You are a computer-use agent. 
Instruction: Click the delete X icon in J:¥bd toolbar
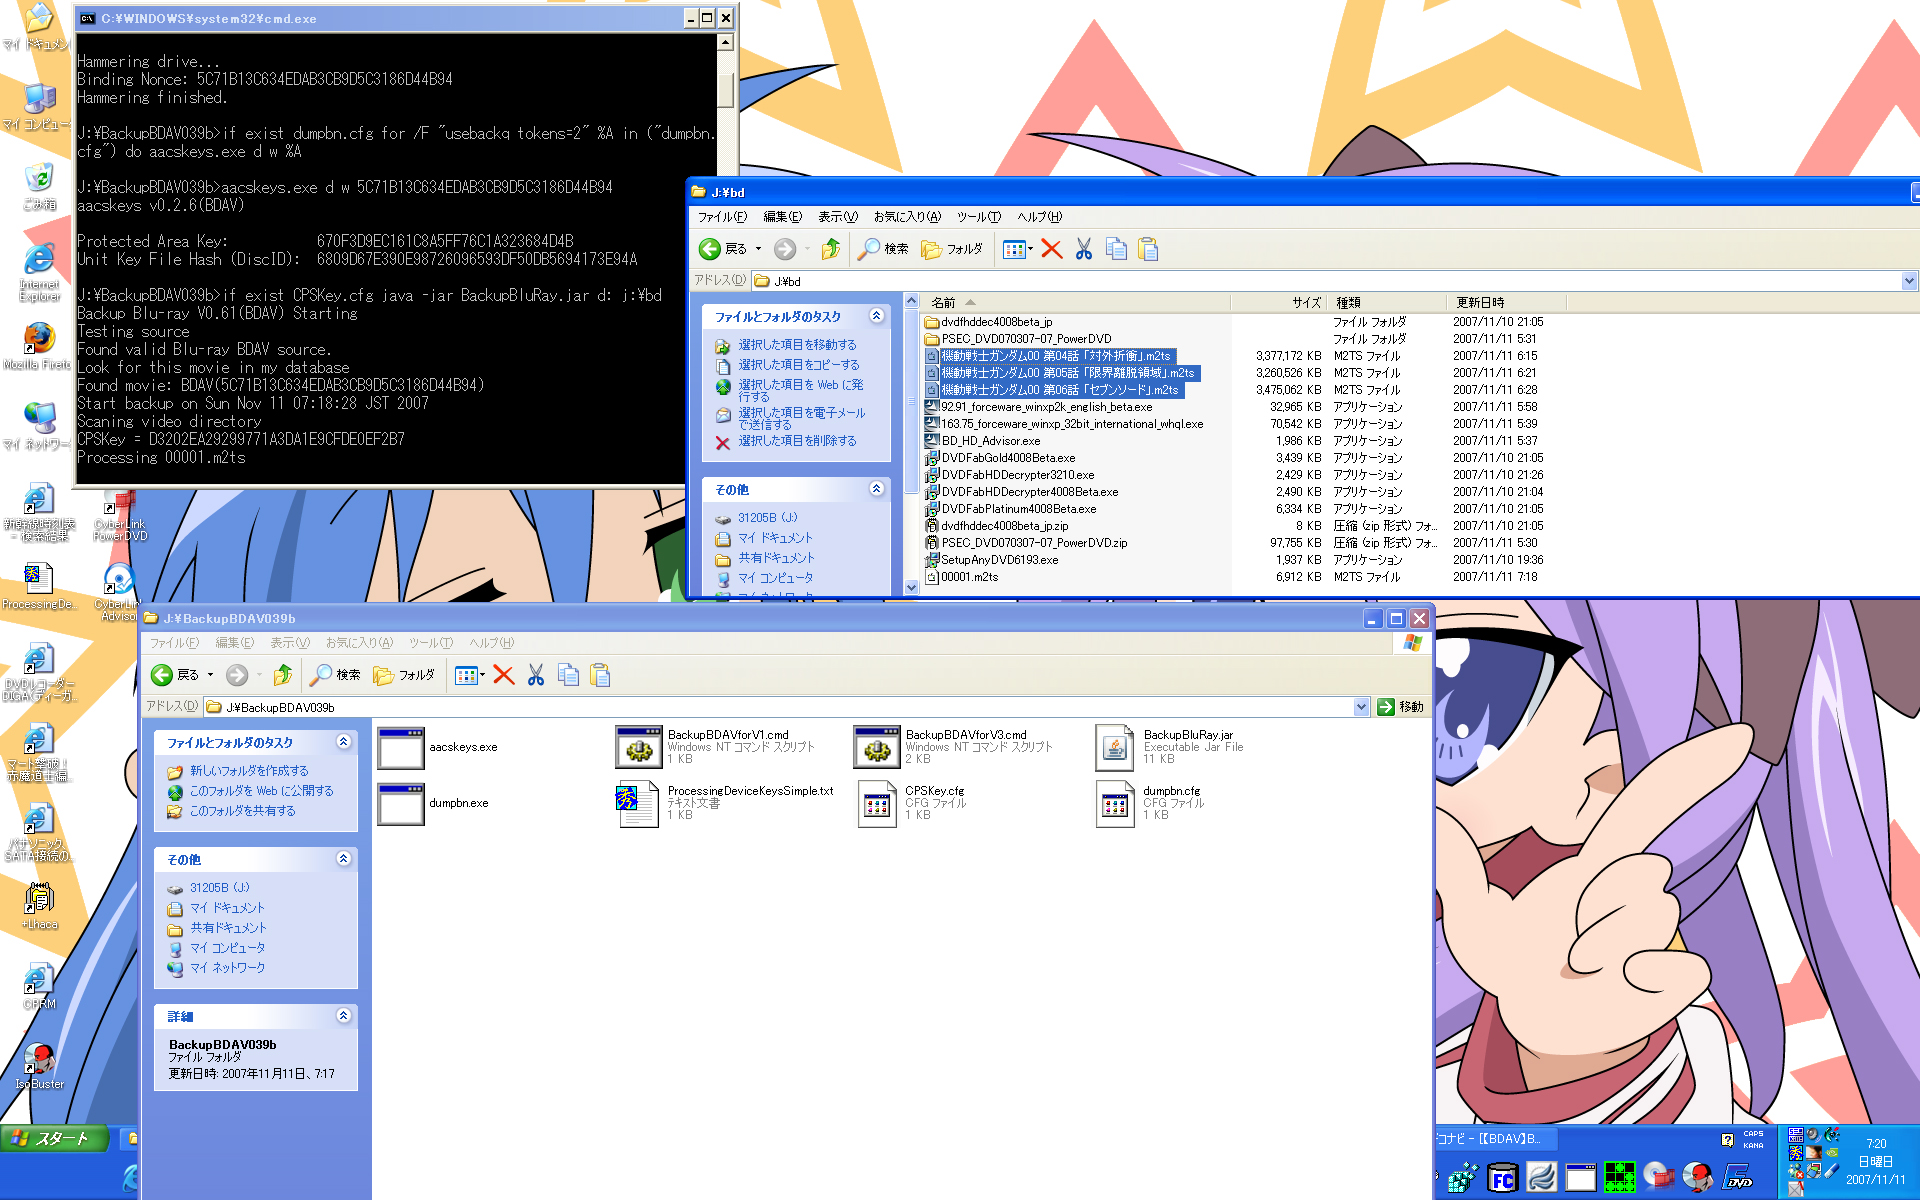tap(1051, 249)
